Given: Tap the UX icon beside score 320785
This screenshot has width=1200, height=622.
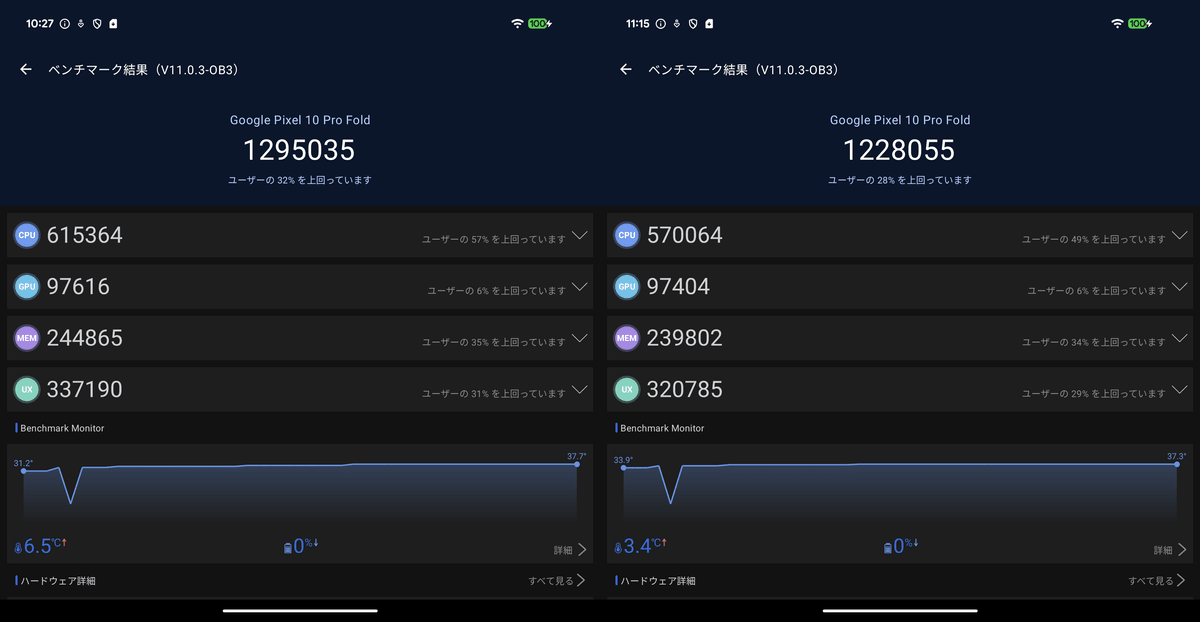Looking at the screenshot, I should (x=627, y=390).
